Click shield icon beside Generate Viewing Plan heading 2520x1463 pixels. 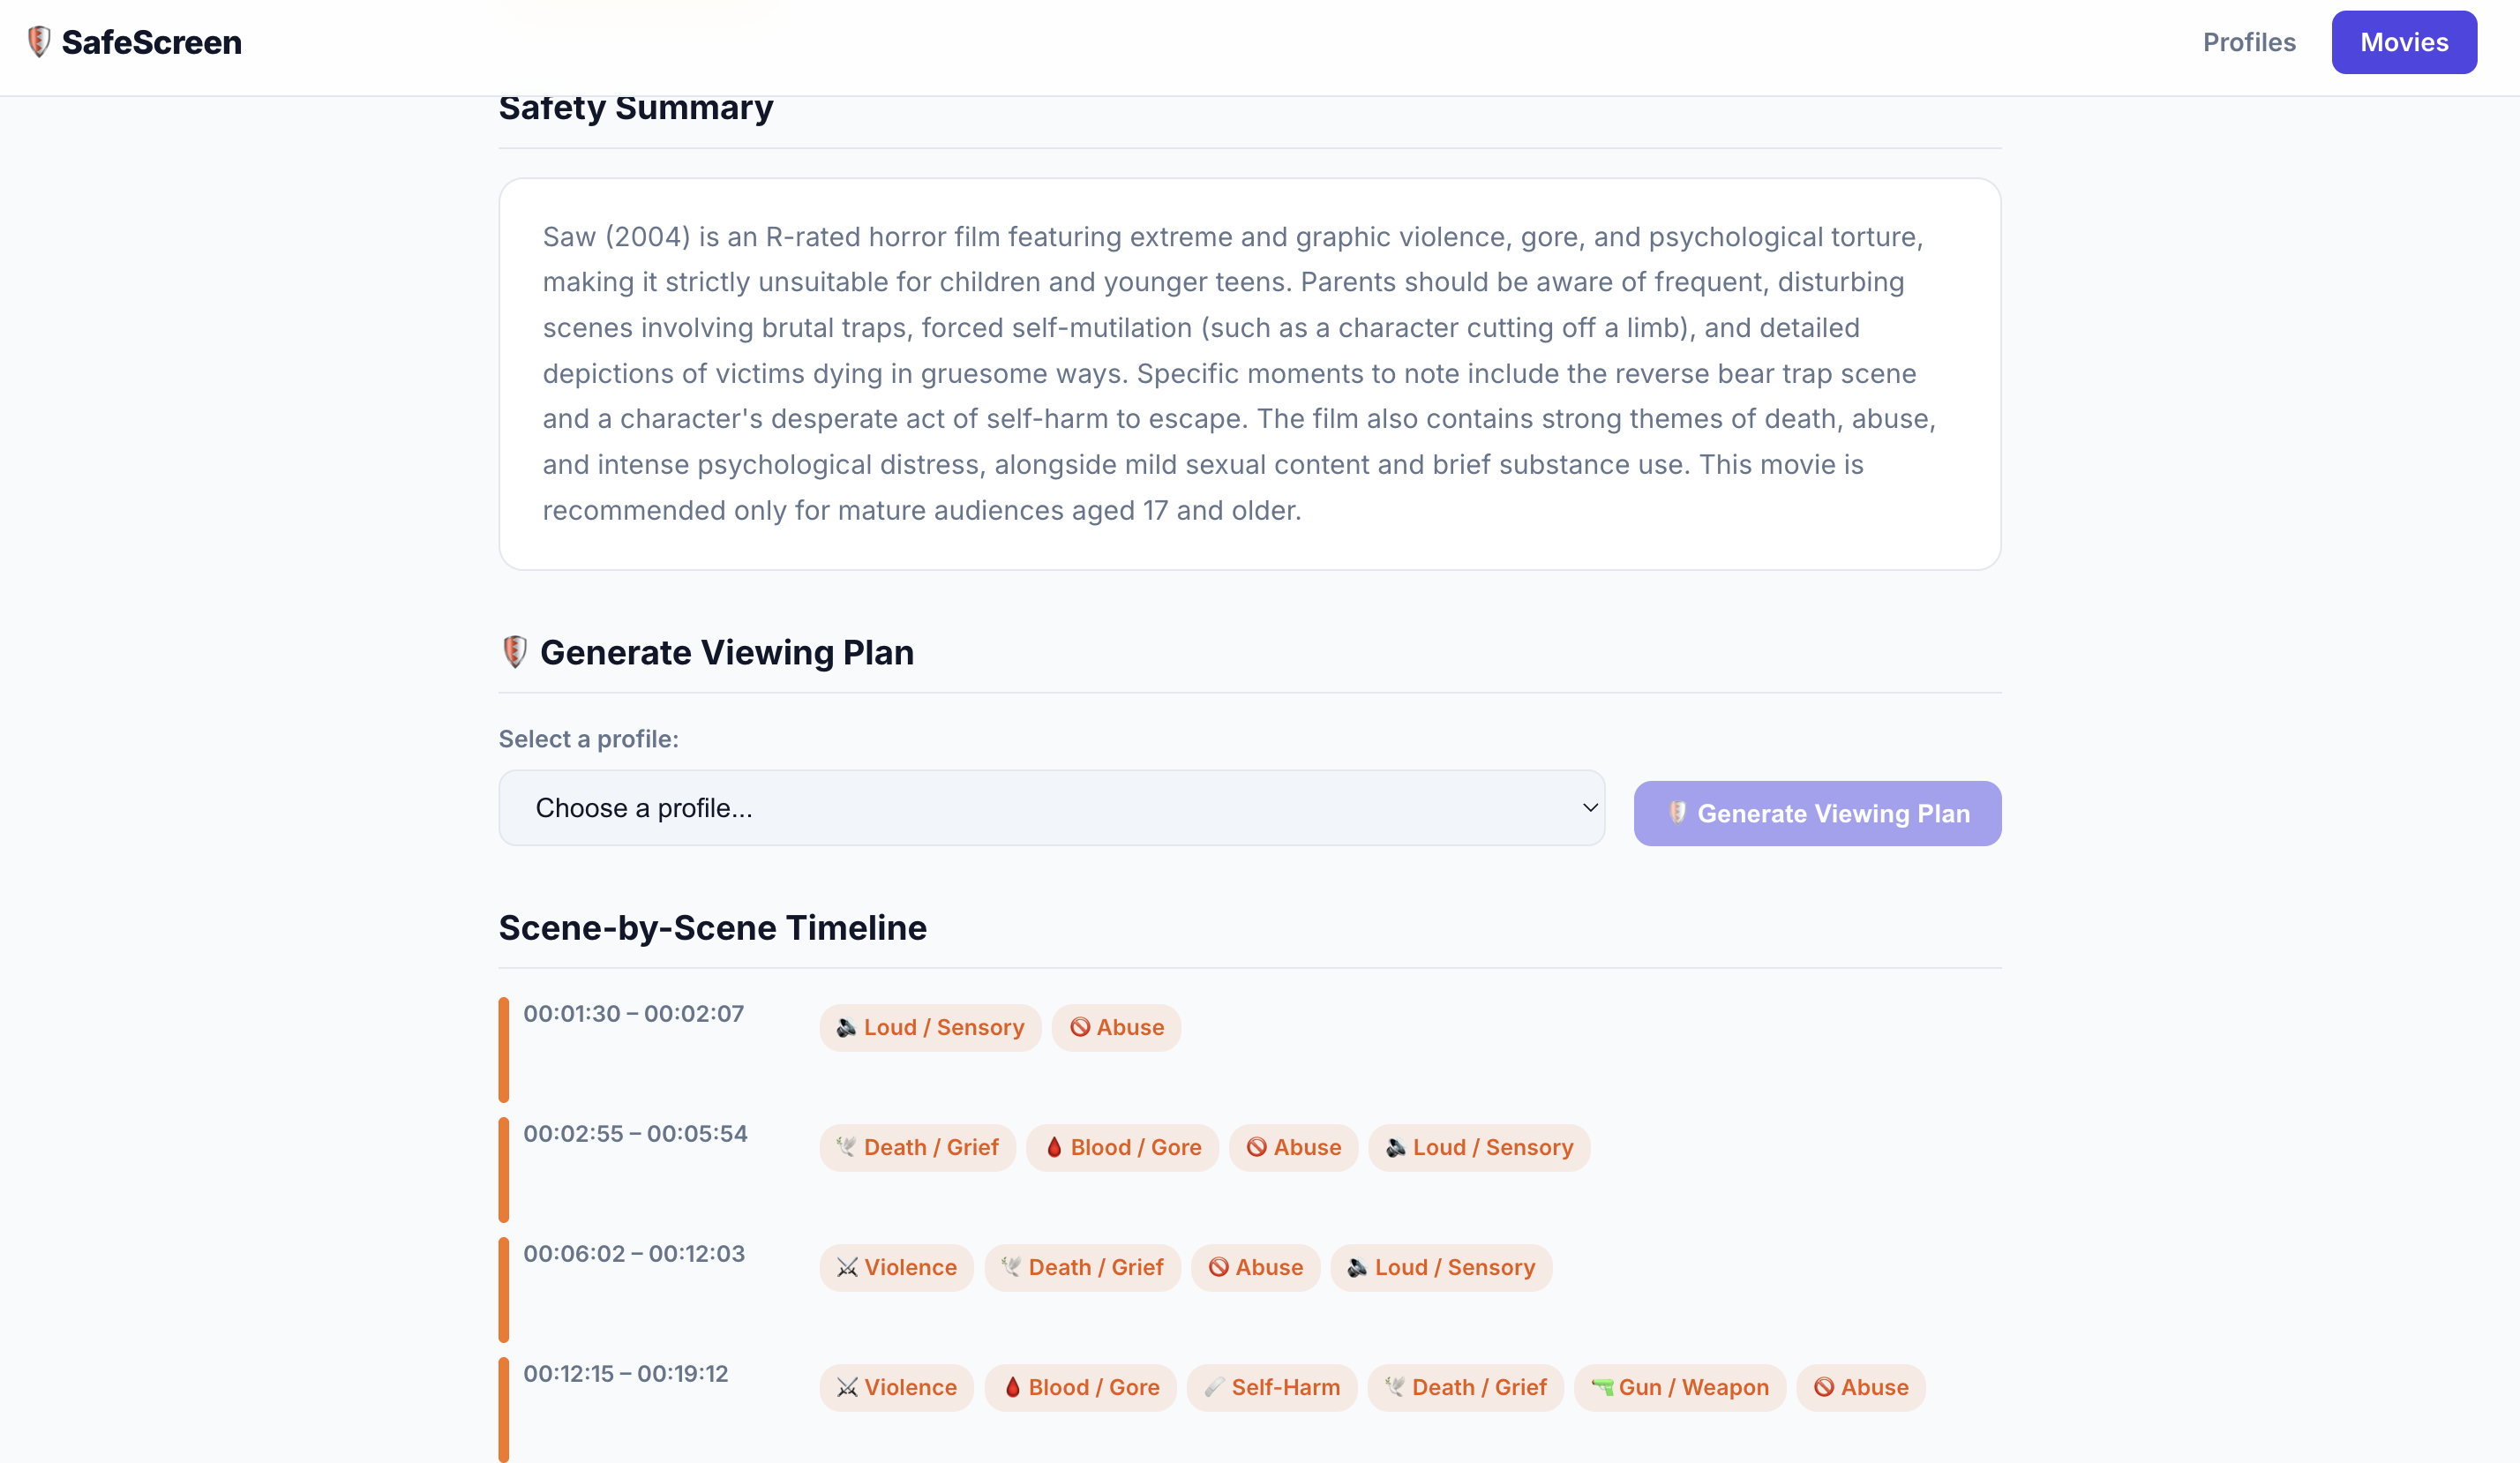(514, 652)
